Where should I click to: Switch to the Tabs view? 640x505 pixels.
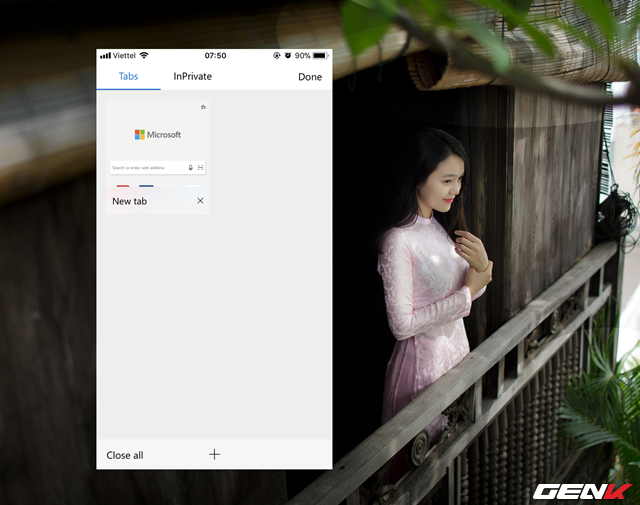click(x=129, y=76)
